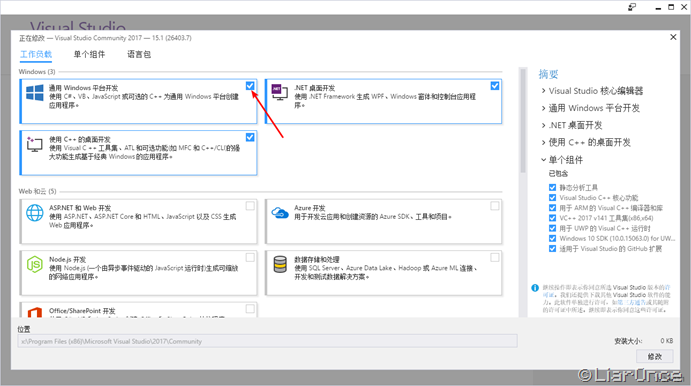Expand .NET 桌面开发 in summary
The height and width of the screenshot is (386, 691).
tap(543, 125)
